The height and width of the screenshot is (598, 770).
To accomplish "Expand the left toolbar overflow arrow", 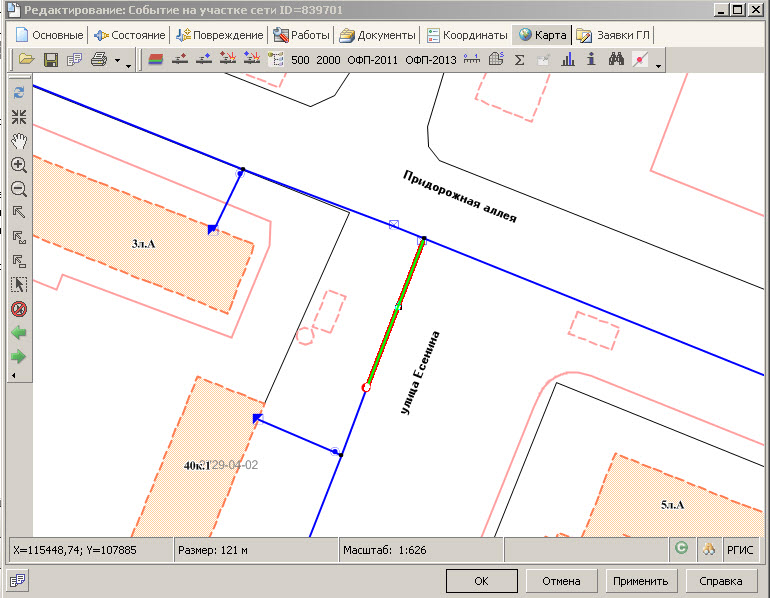I will coord(13,375).
